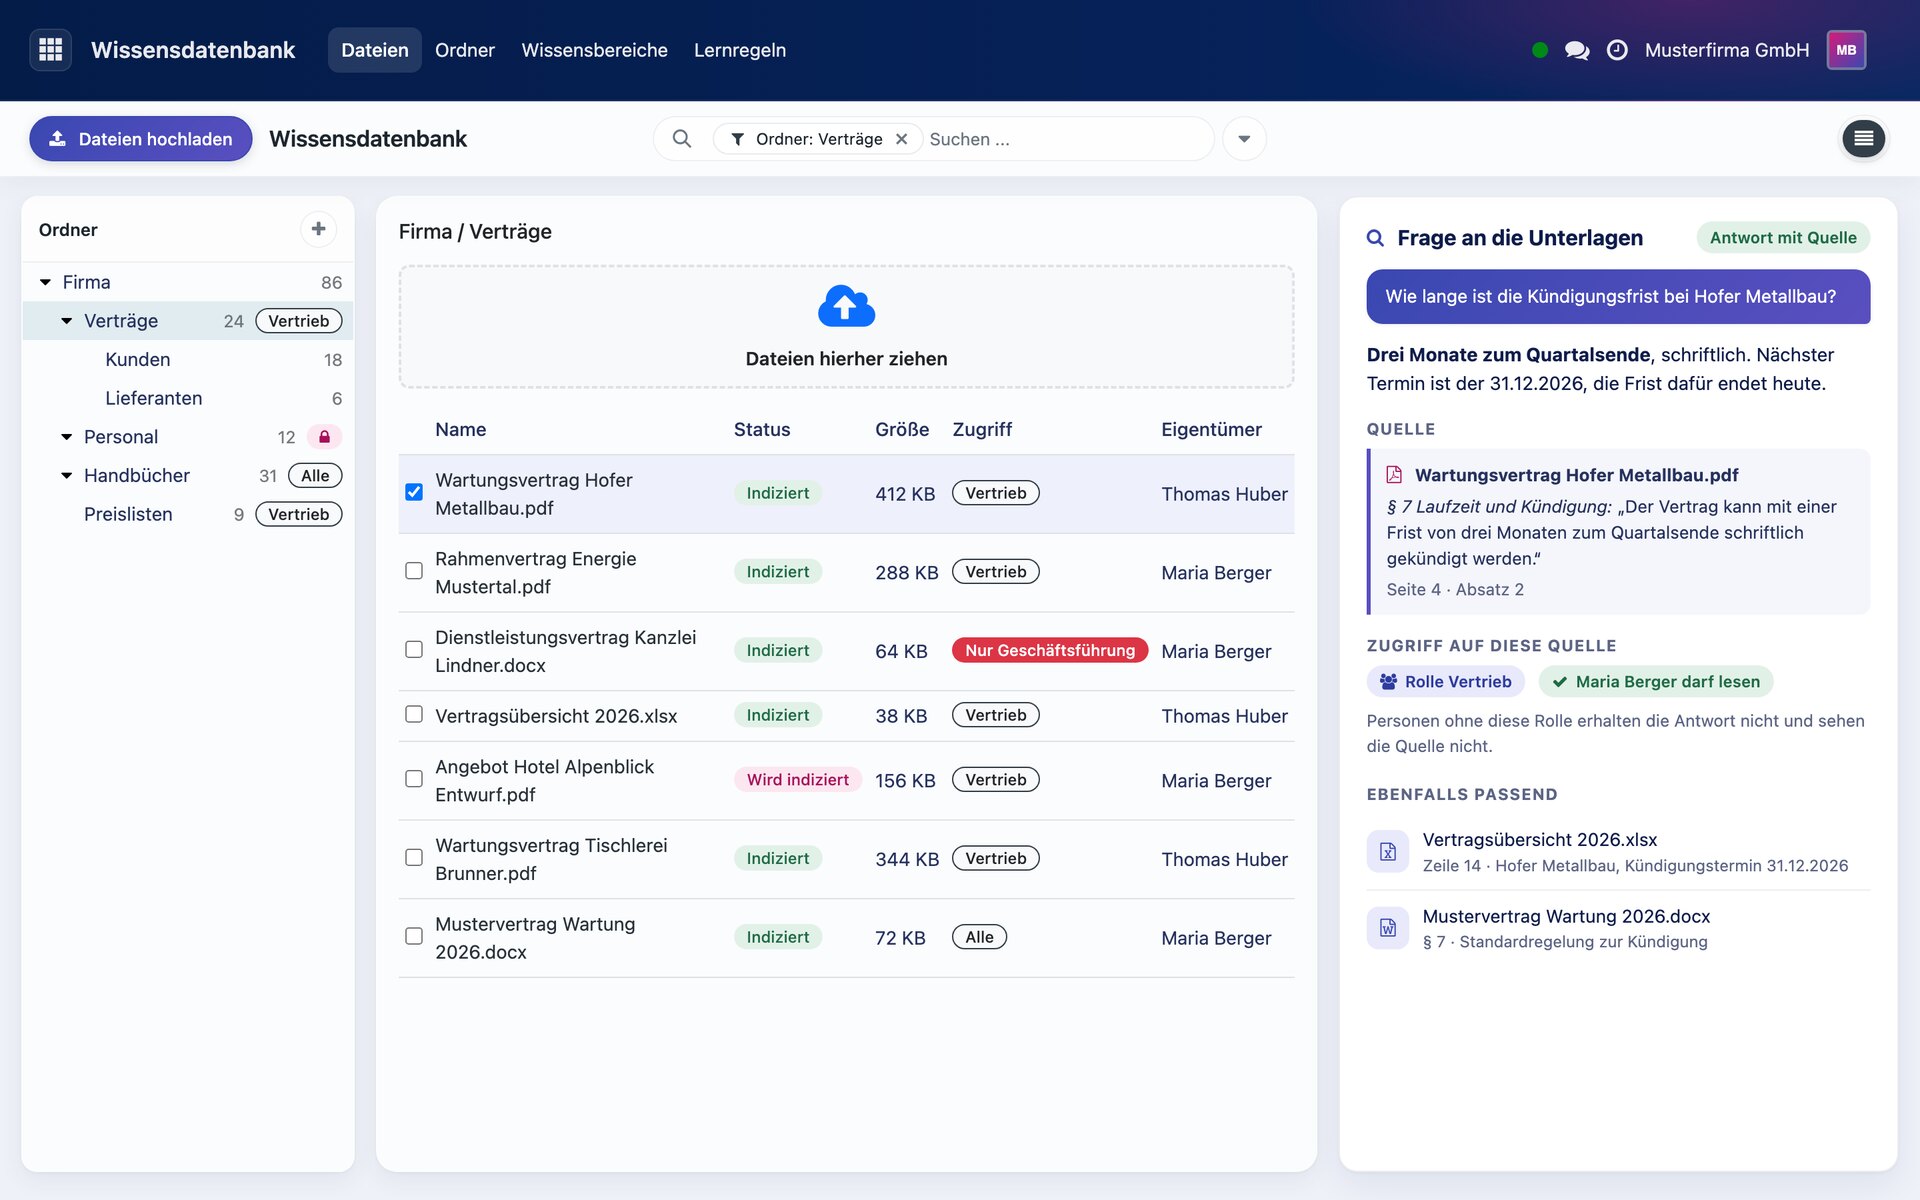
Task: Check Wartungsvertrag Tischlerei Brunner.pdf checkbox
Action: click(x=414, y=858)
